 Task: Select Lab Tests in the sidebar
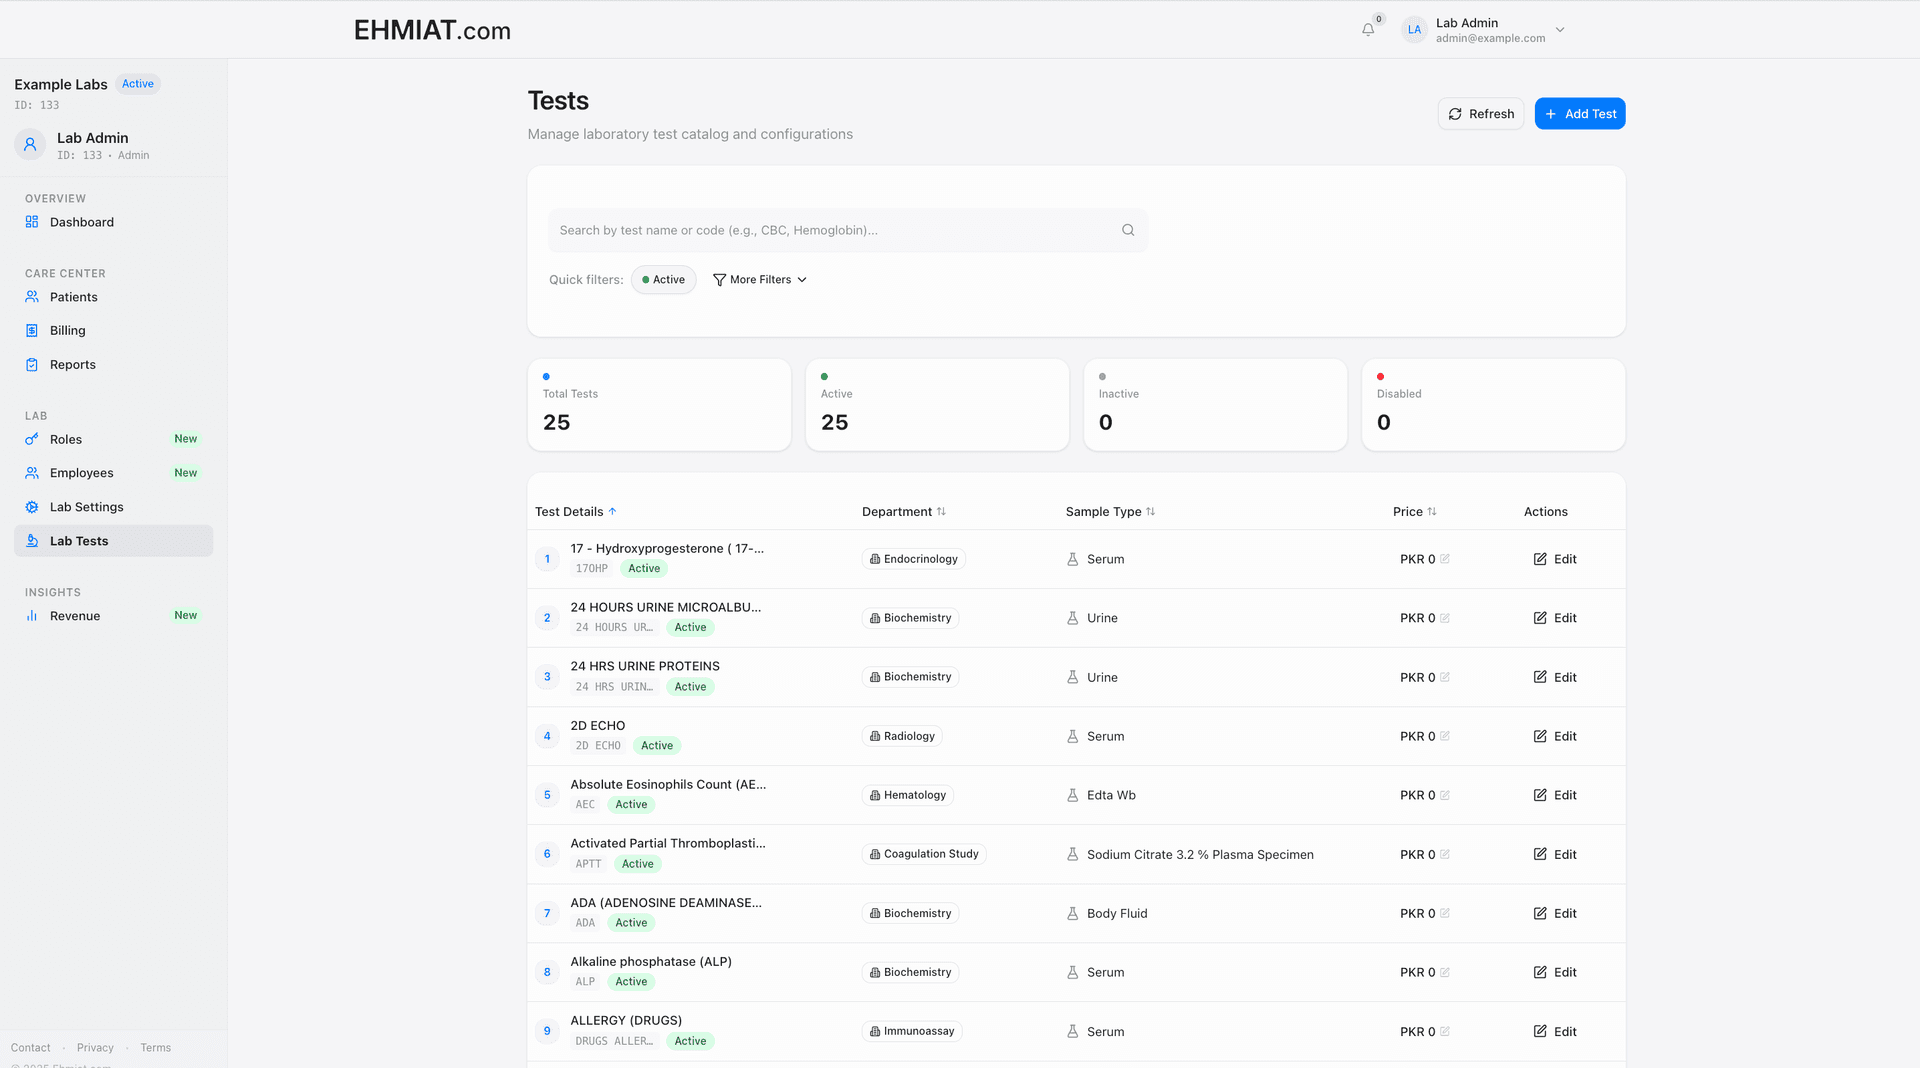[x=113, y=541]
